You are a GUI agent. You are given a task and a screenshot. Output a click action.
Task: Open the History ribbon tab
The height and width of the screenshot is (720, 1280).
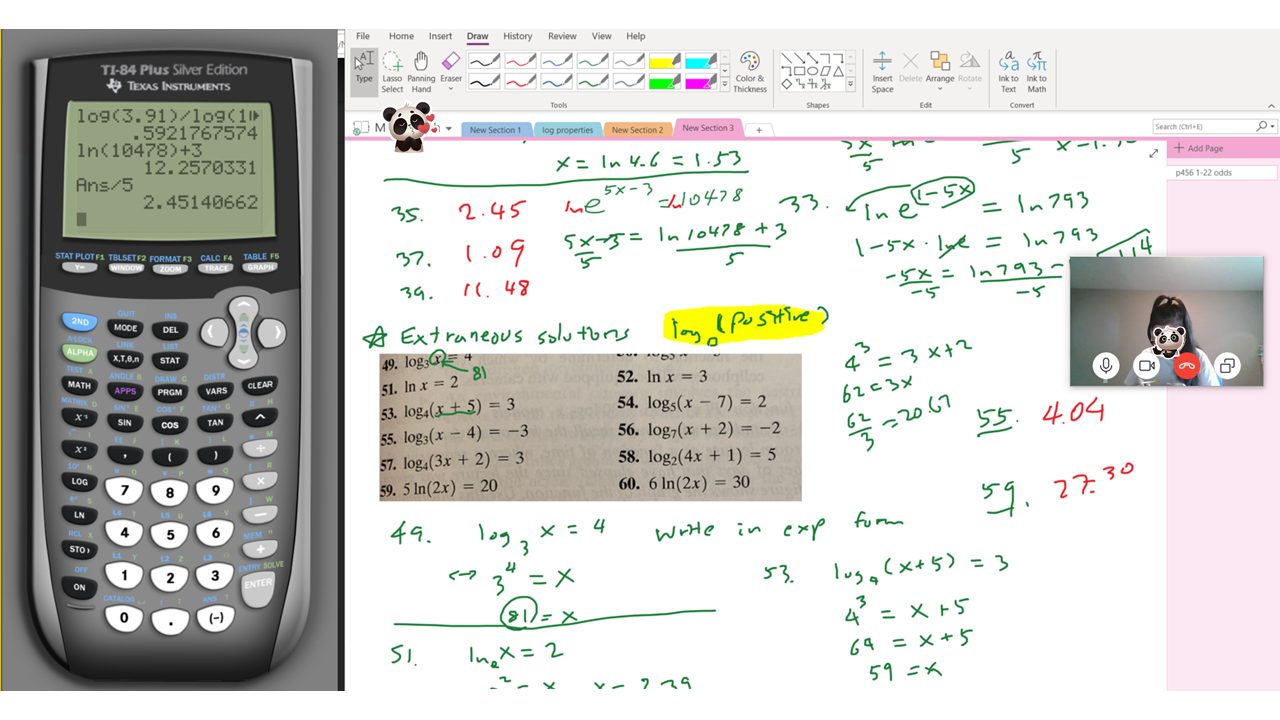(x=517, y=36)
